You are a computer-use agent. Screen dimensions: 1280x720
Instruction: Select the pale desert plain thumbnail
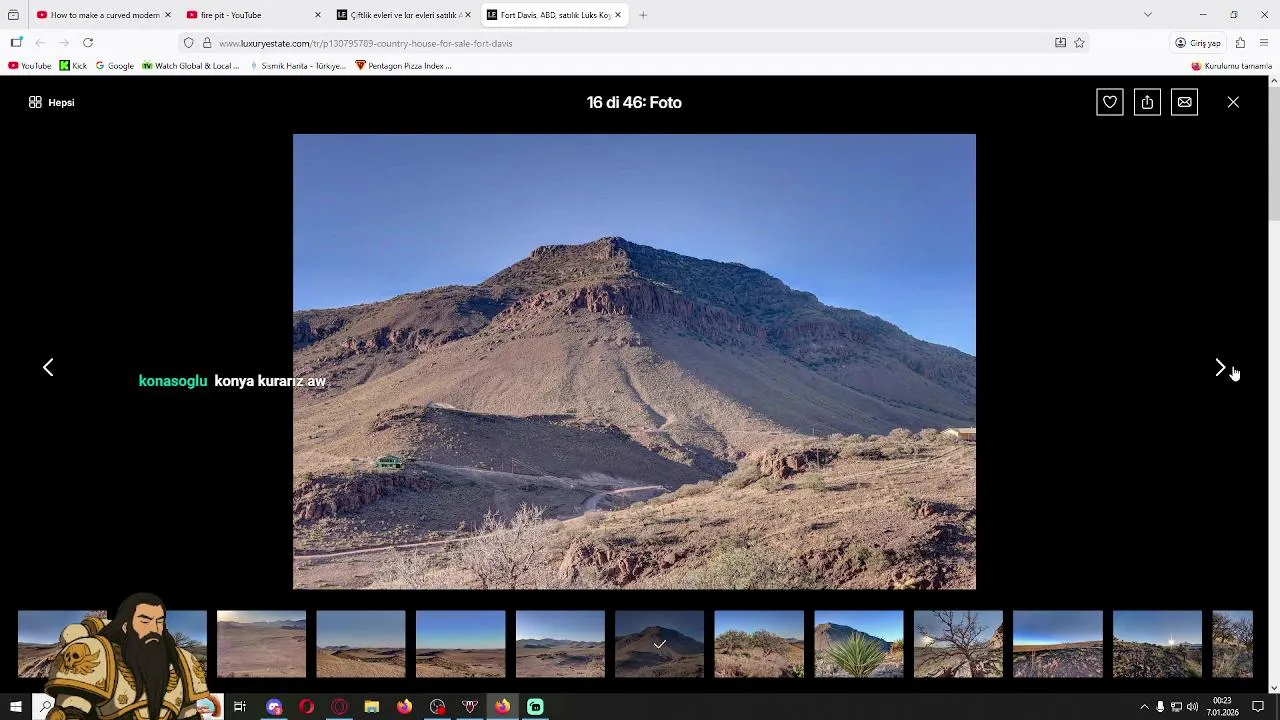tap(261, 644)
